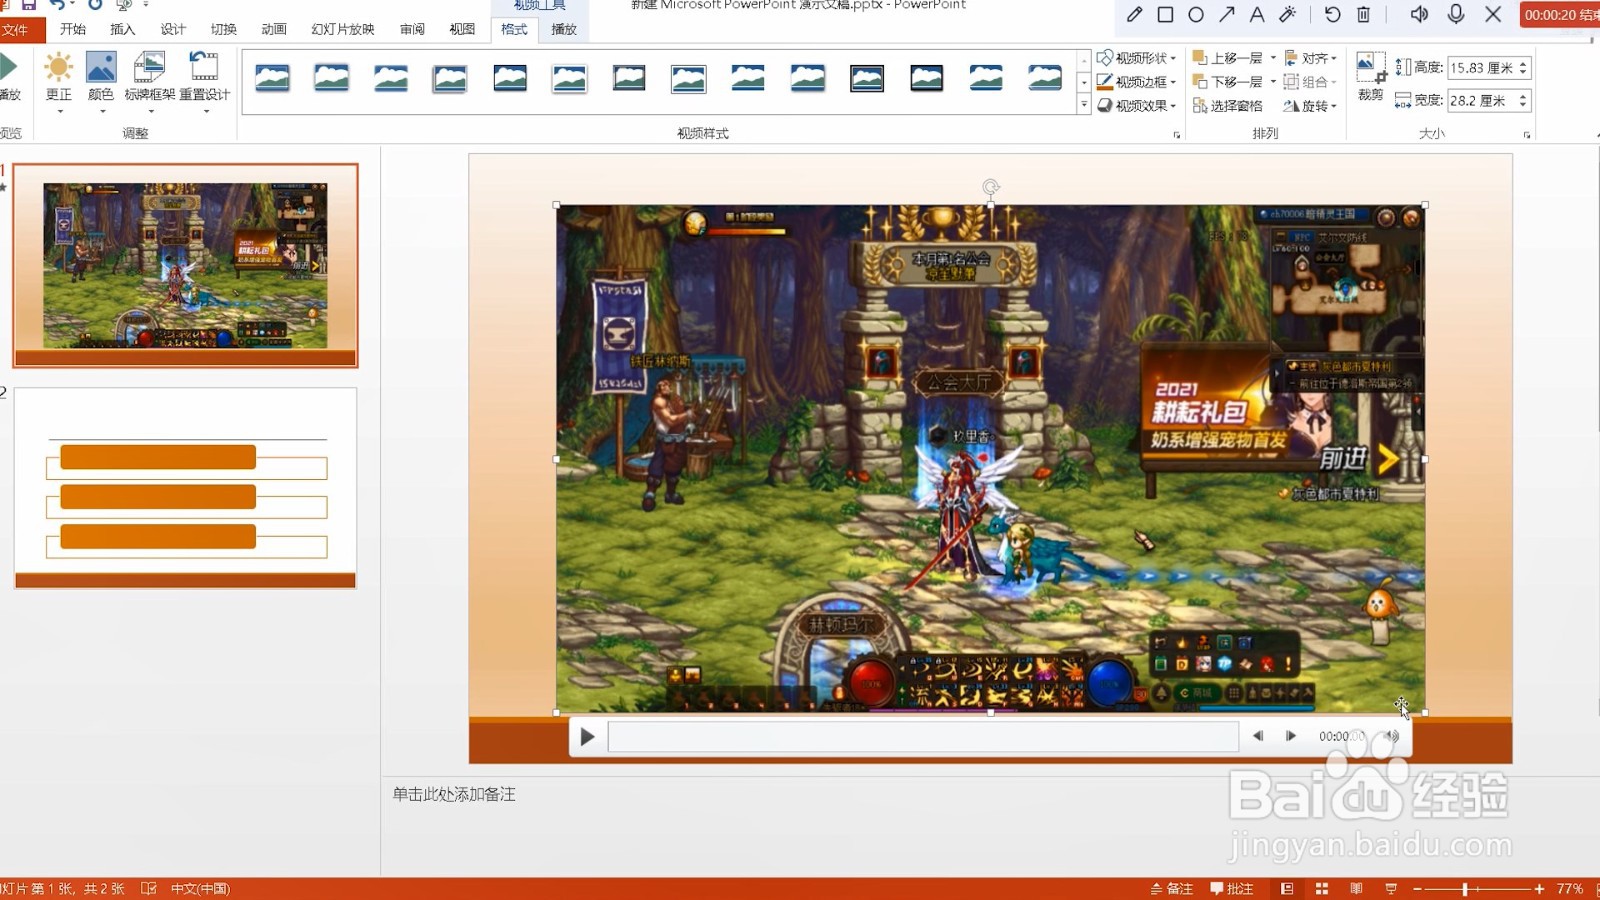The width and height of the screenshot is (1600, 900).
Task: Select slide 2 thumbnail with orange bars
Action: pos(185,488)
